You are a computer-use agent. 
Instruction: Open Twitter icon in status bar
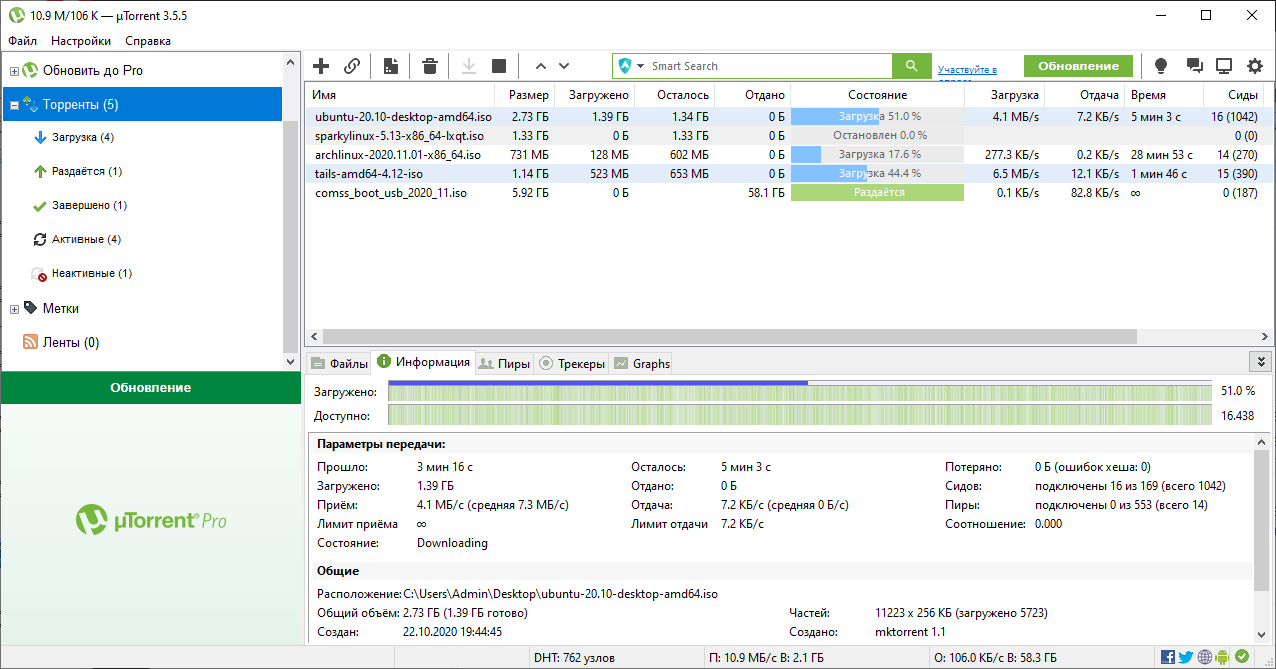(x=1185, y=657)
